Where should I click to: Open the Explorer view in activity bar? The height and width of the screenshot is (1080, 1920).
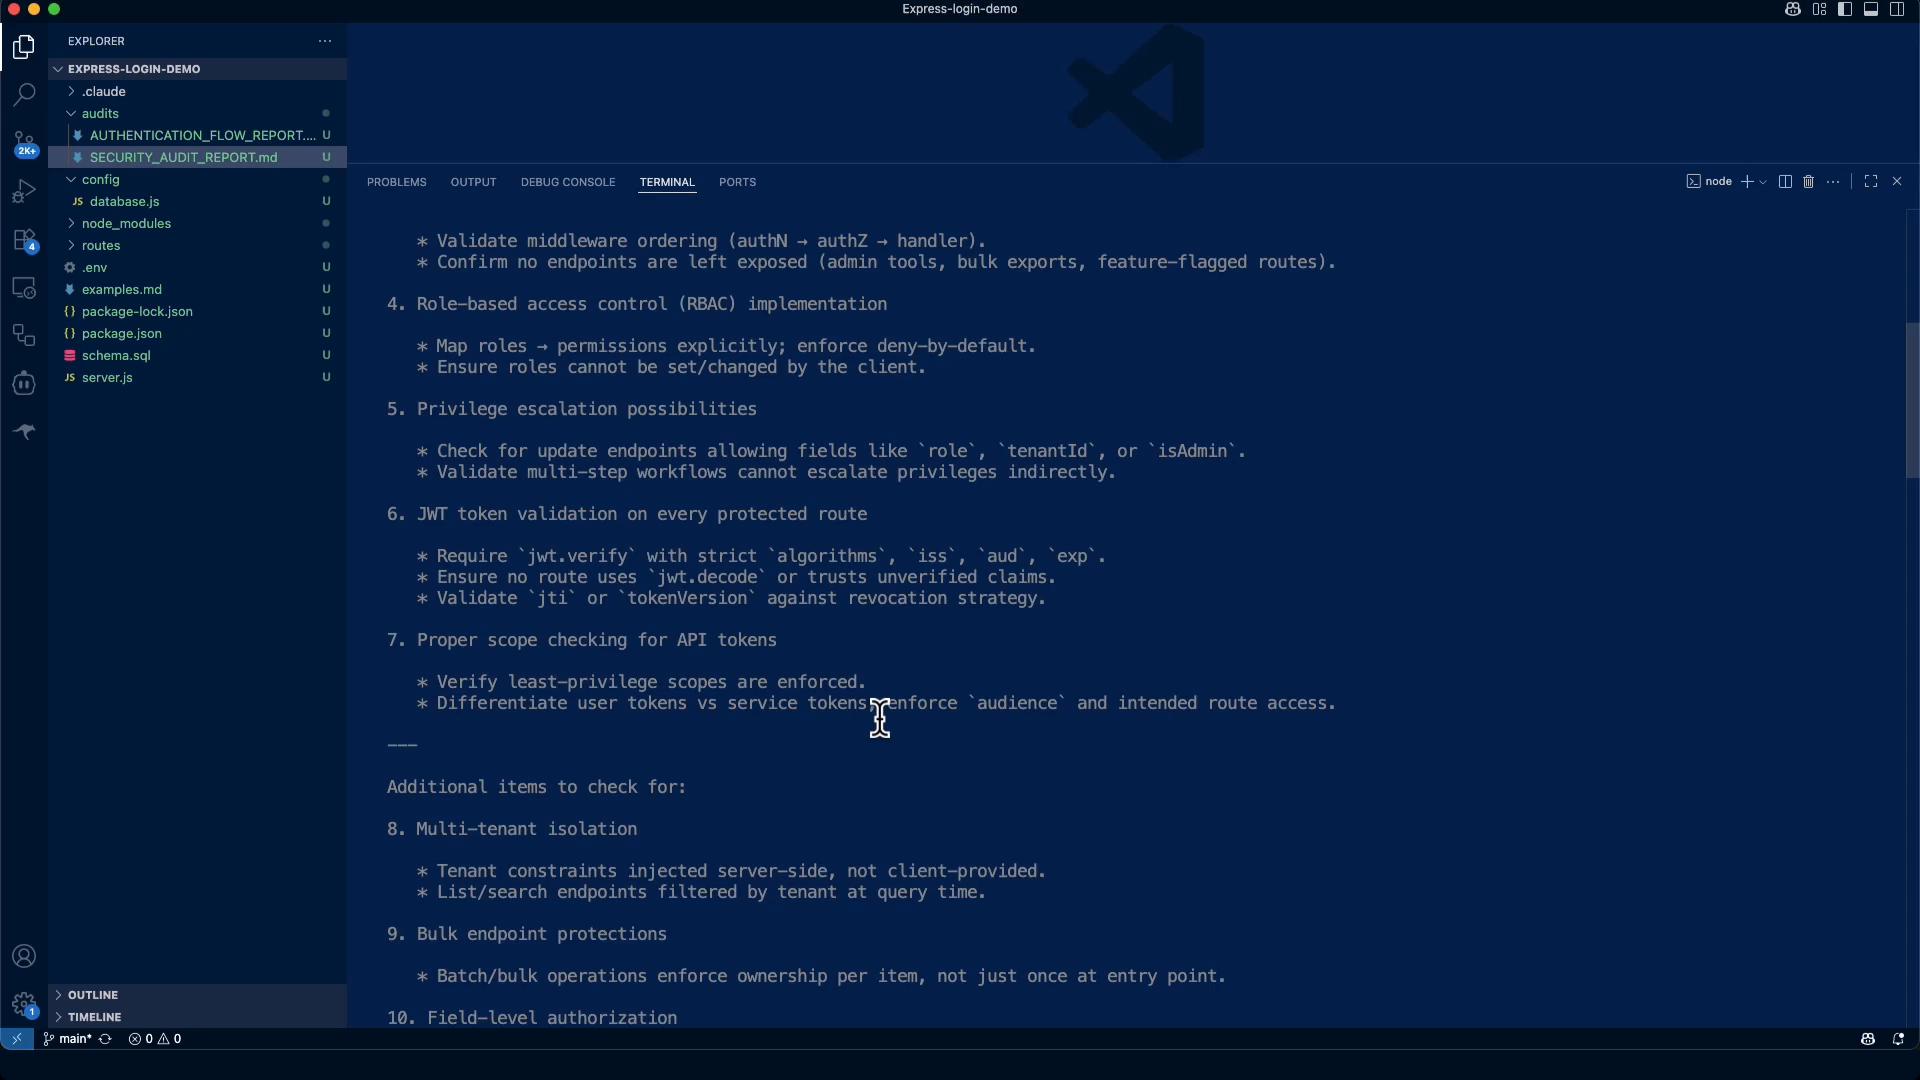coord(24,47)
